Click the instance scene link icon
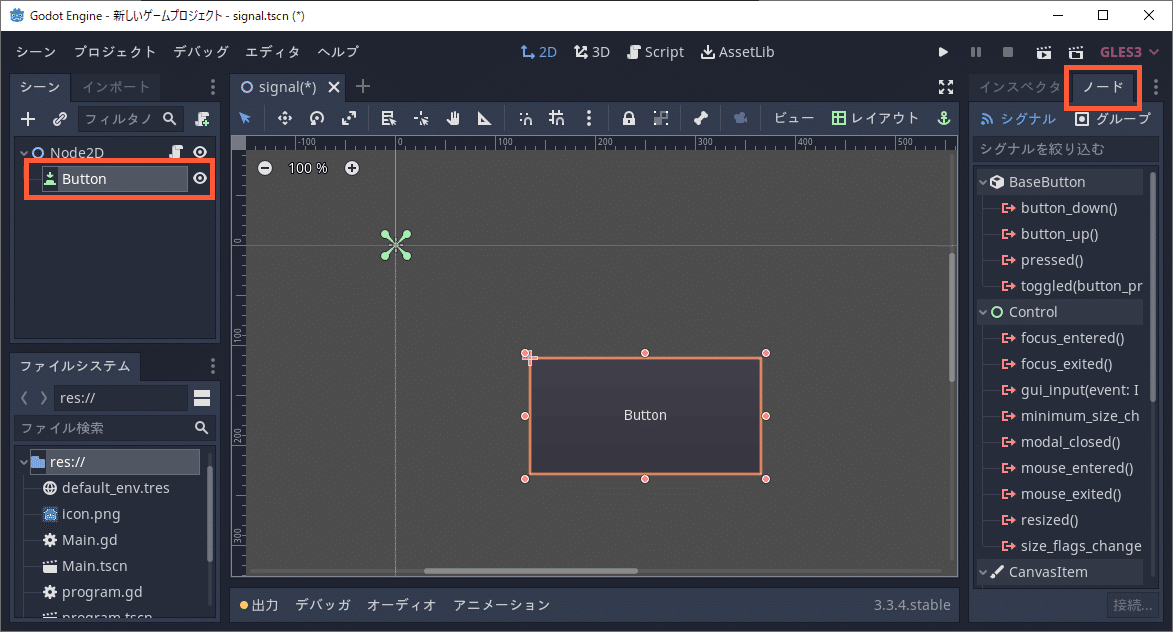The height and width of the screenshot is (632, 1173). [60, 119]
